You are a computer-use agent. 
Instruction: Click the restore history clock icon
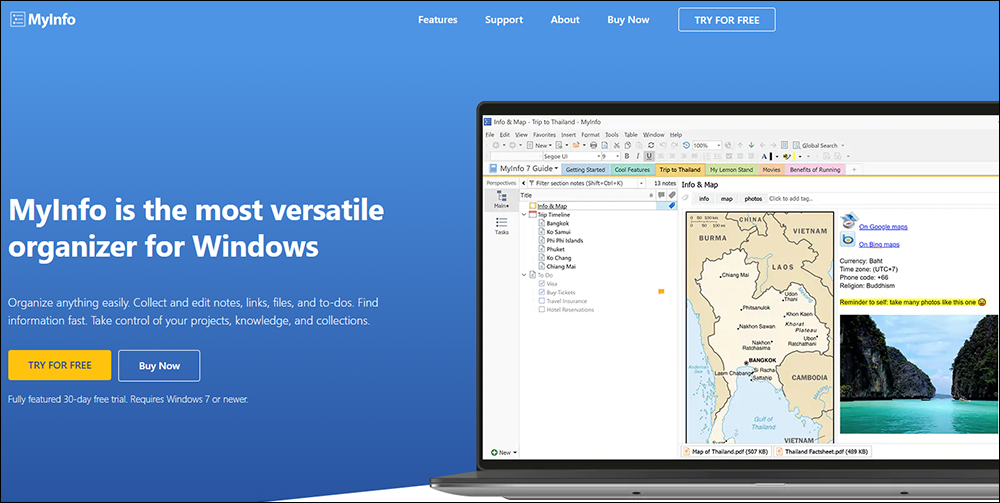686,145
